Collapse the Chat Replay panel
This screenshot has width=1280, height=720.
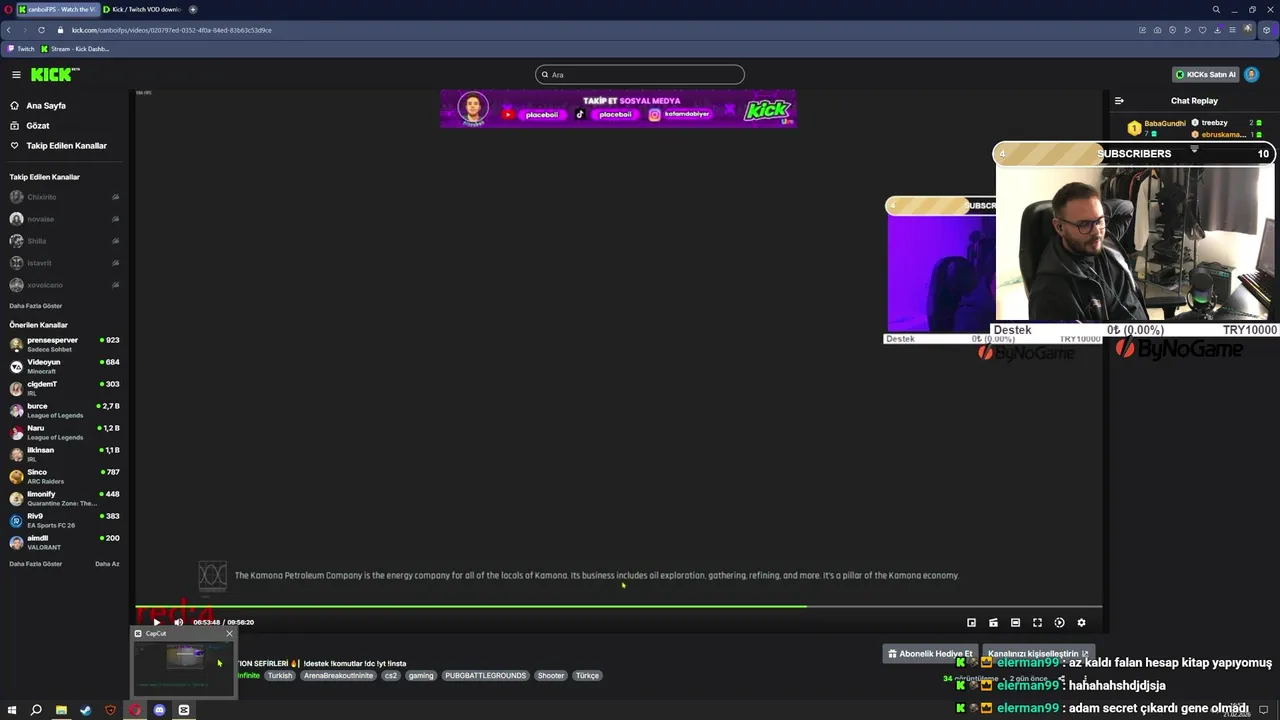1119,100
